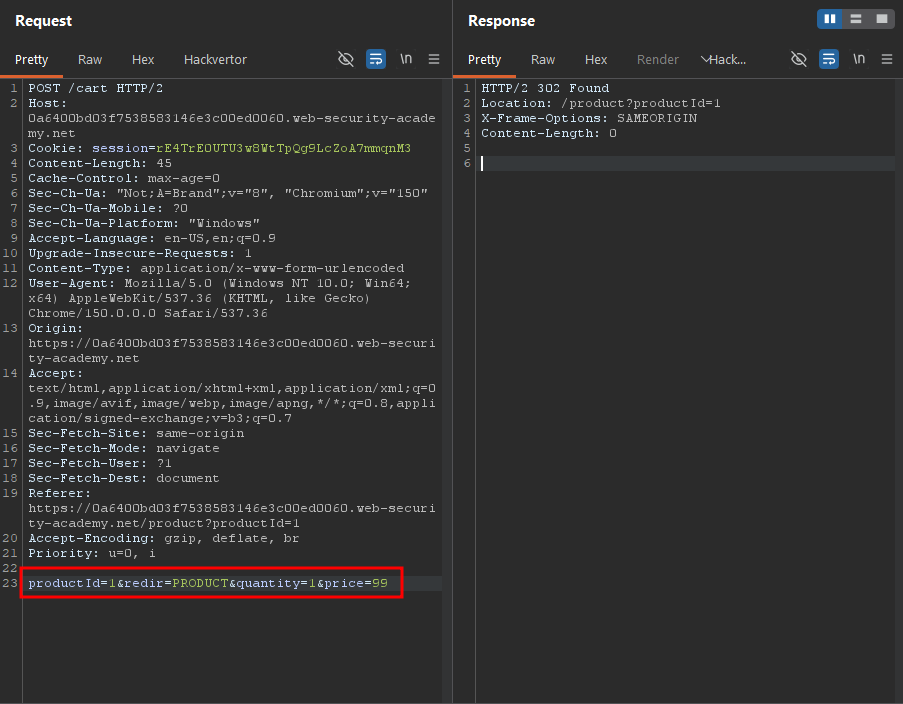Screen dimensions: 903x704
Task: Click the Sec-Fetch-Site: same-origin header
Action: pos(136,433)
